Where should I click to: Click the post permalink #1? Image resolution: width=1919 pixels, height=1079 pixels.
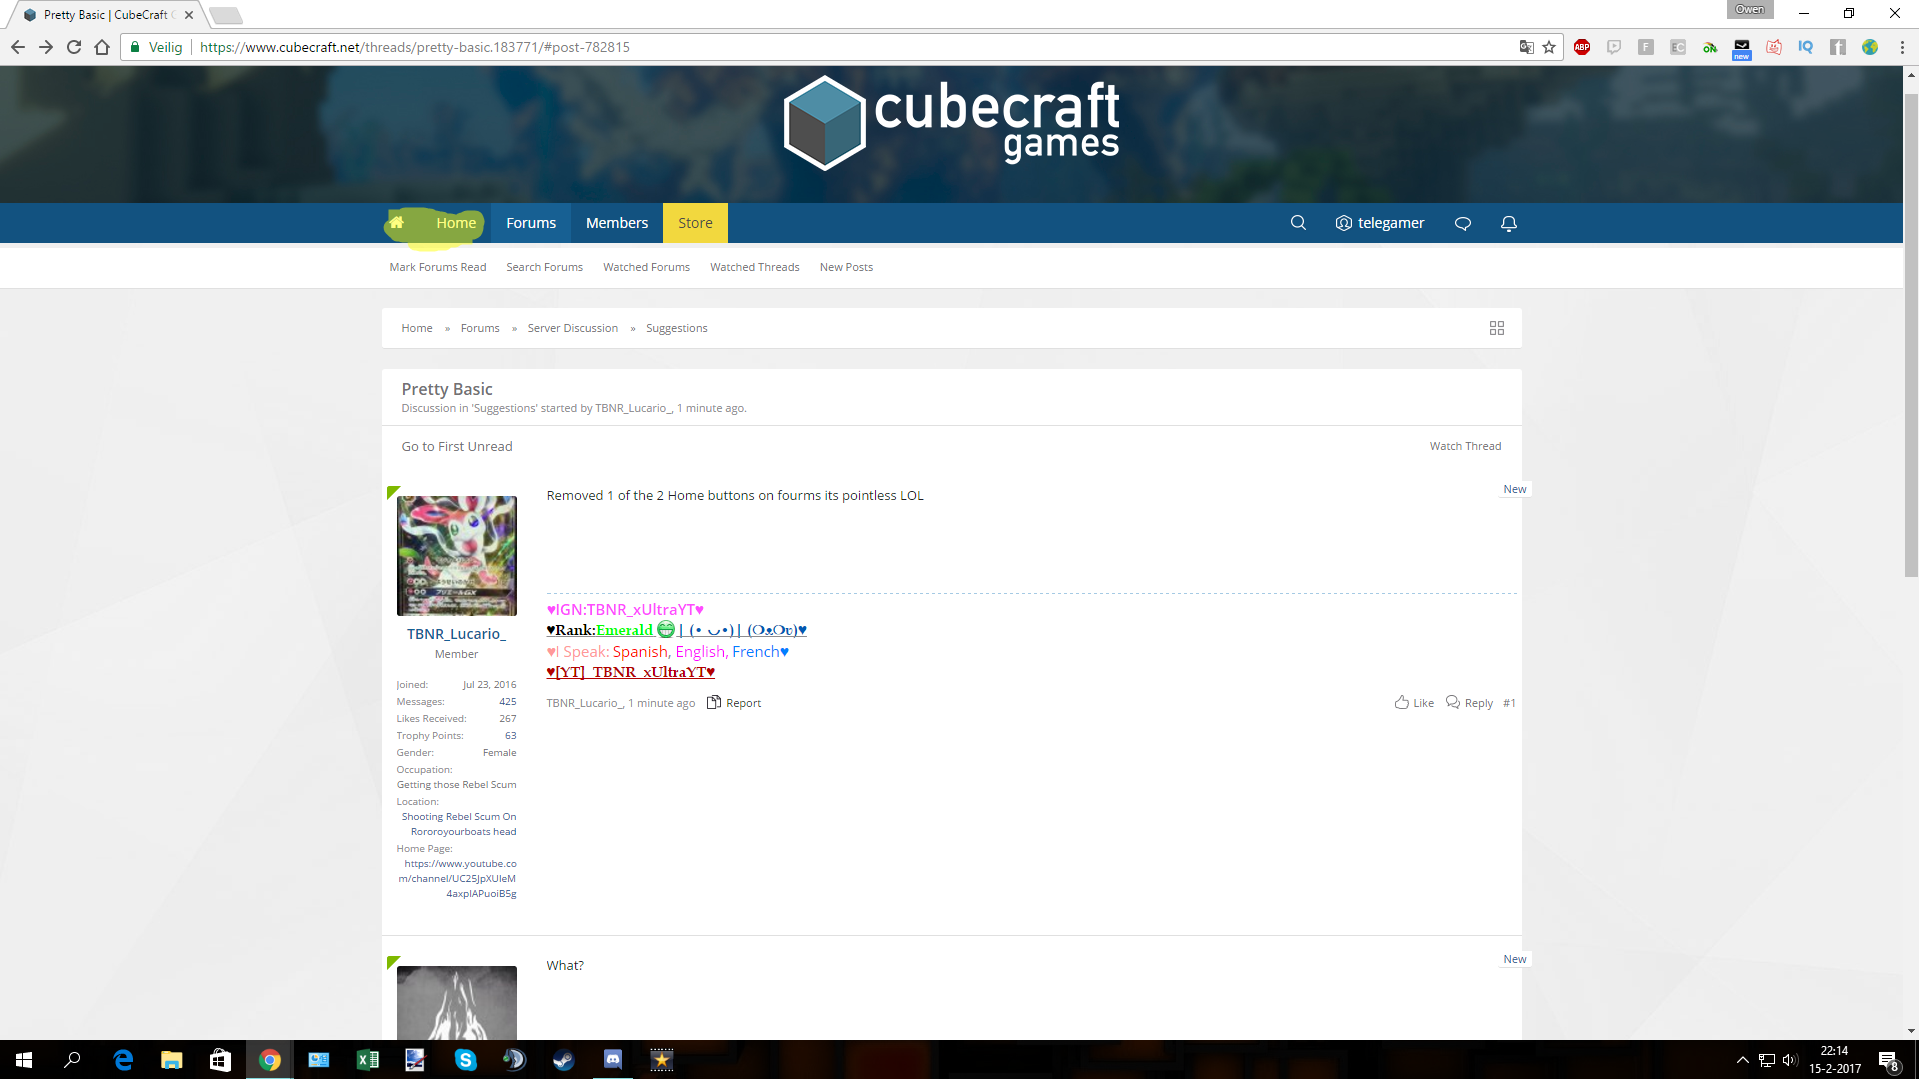coord(1509,703)
